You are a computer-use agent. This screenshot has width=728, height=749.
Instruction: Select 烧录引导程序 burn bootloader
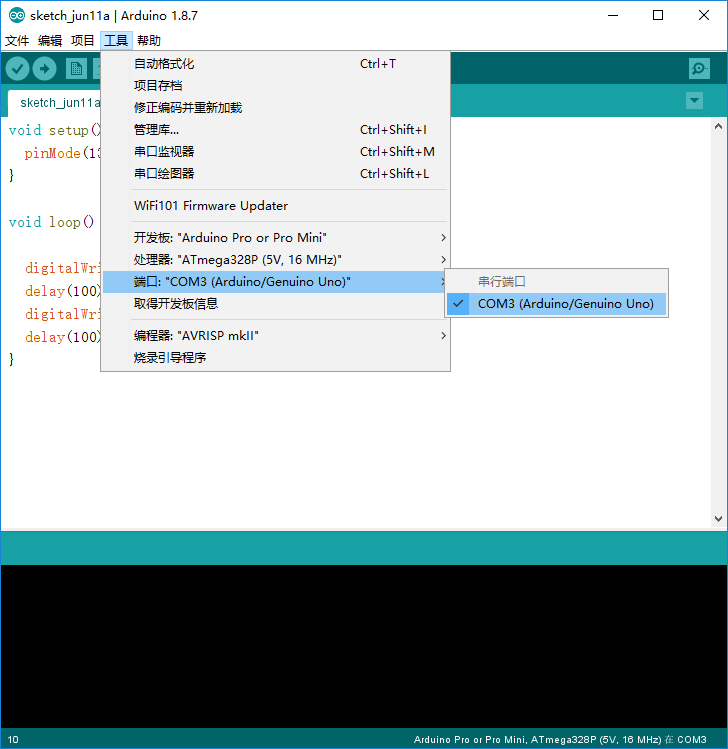[x=277, y=358]
